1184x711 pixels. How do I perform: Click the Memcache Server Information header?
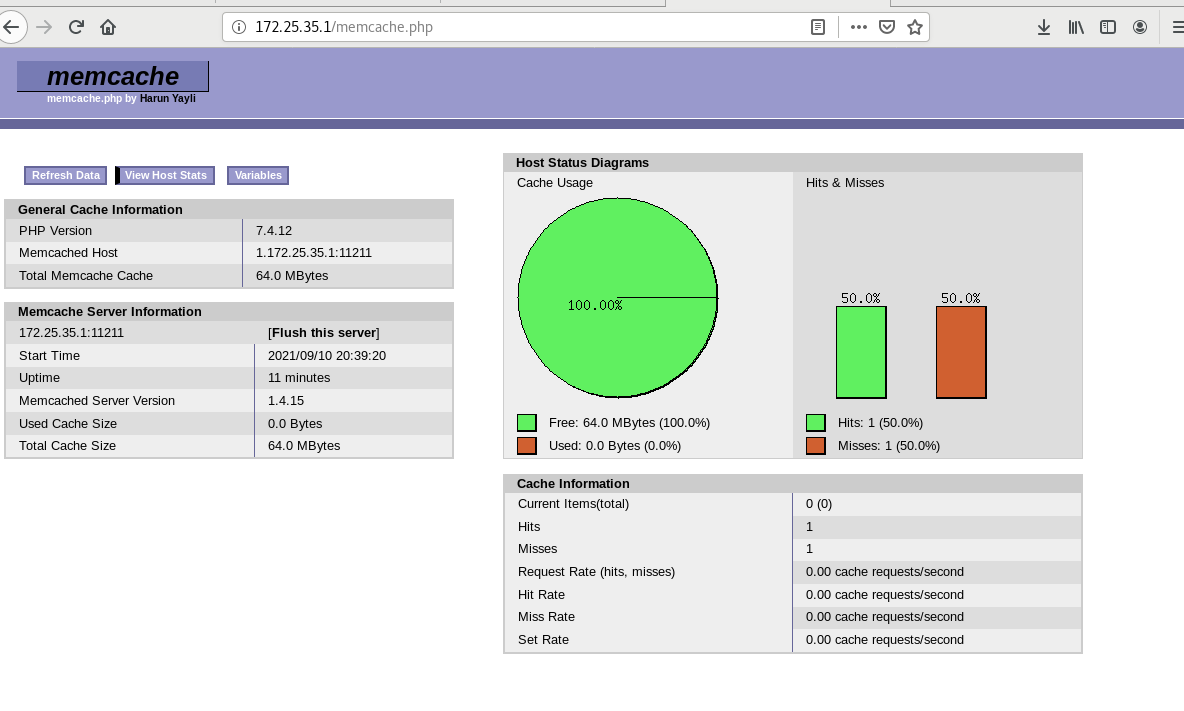(229, 312)
